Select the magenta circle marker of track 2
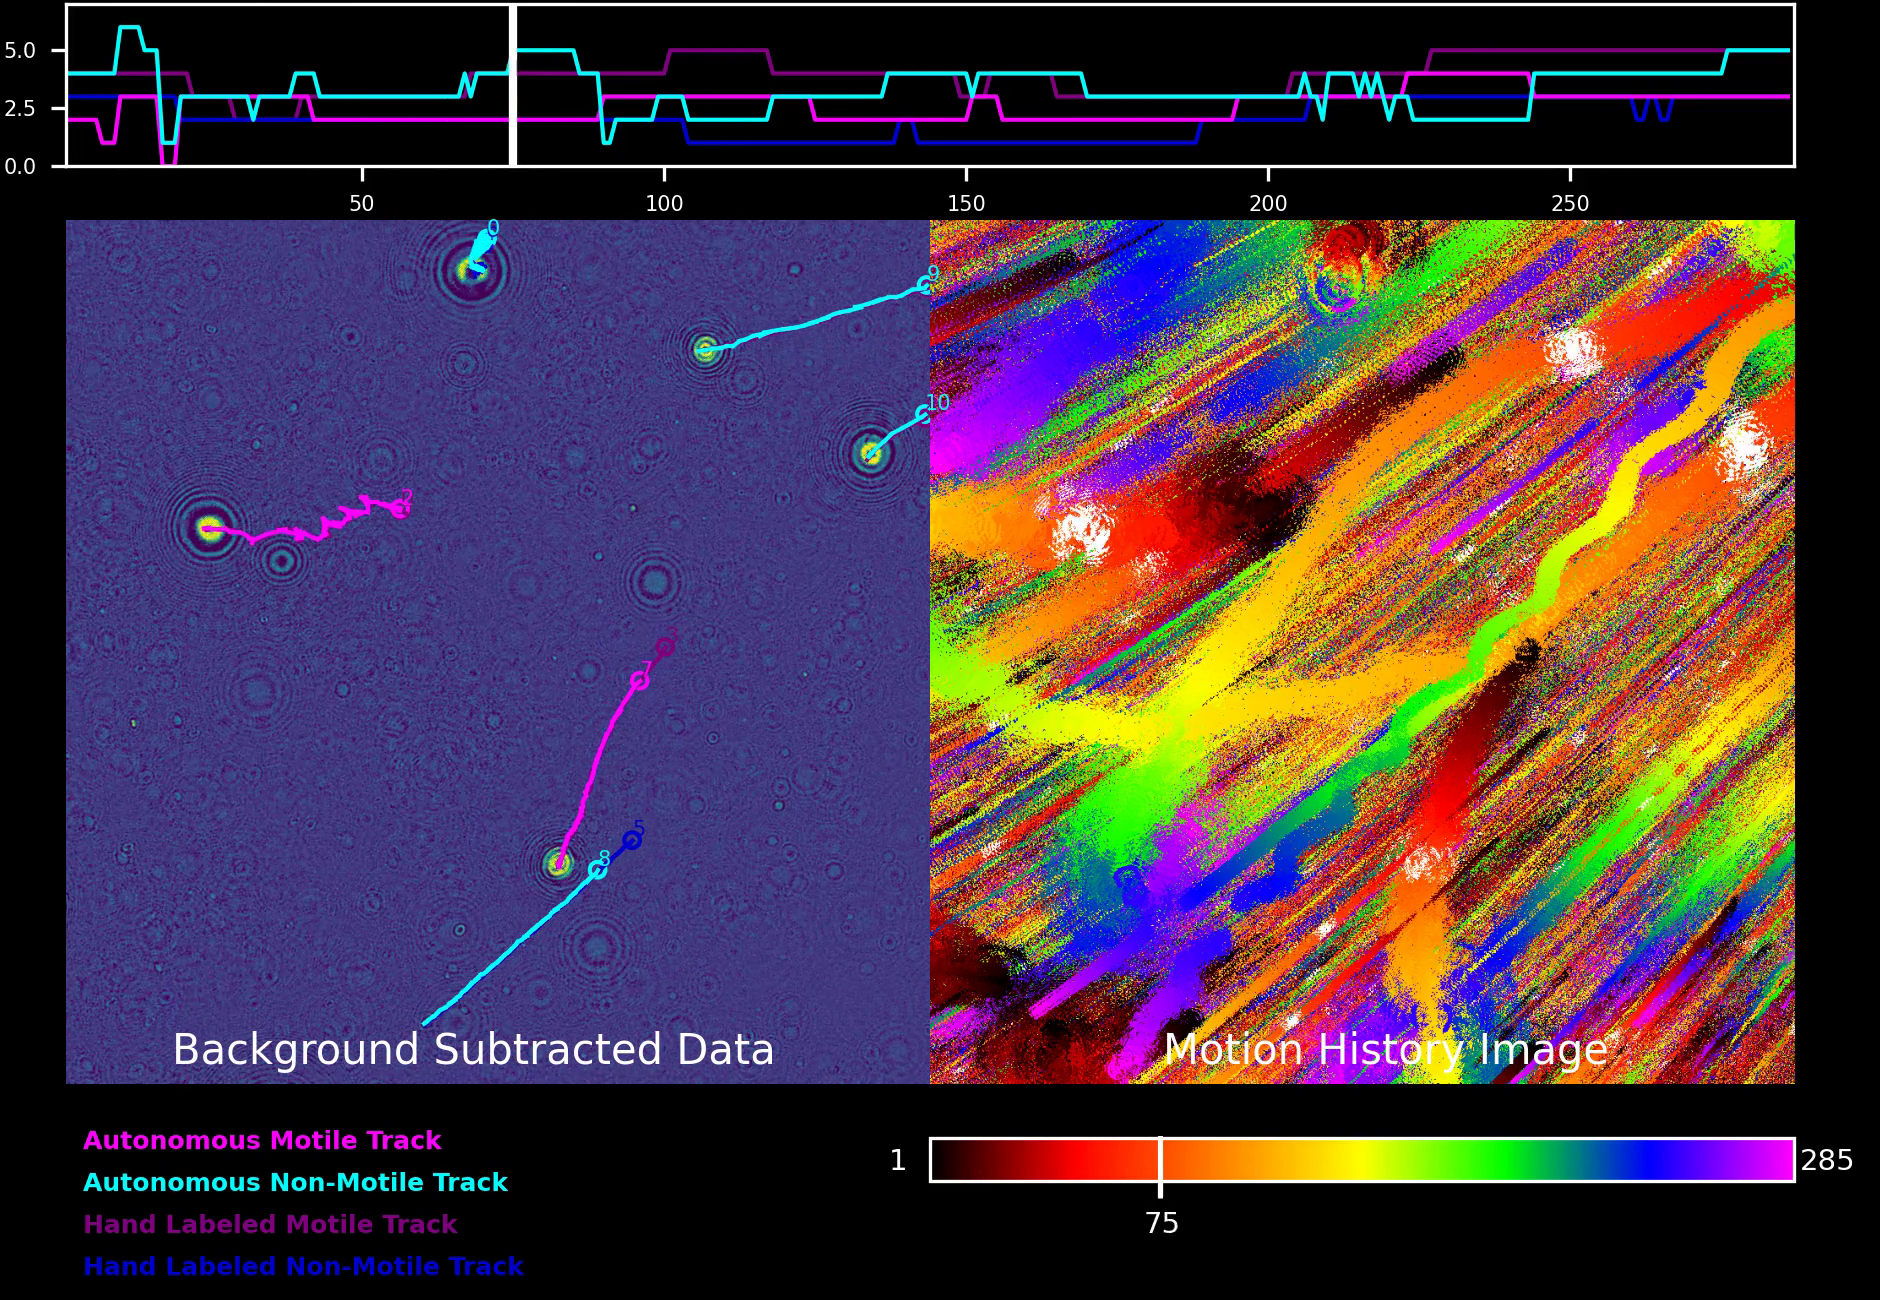The height and width of the screenshot is (1300, 1880). [x=400, y=510]
